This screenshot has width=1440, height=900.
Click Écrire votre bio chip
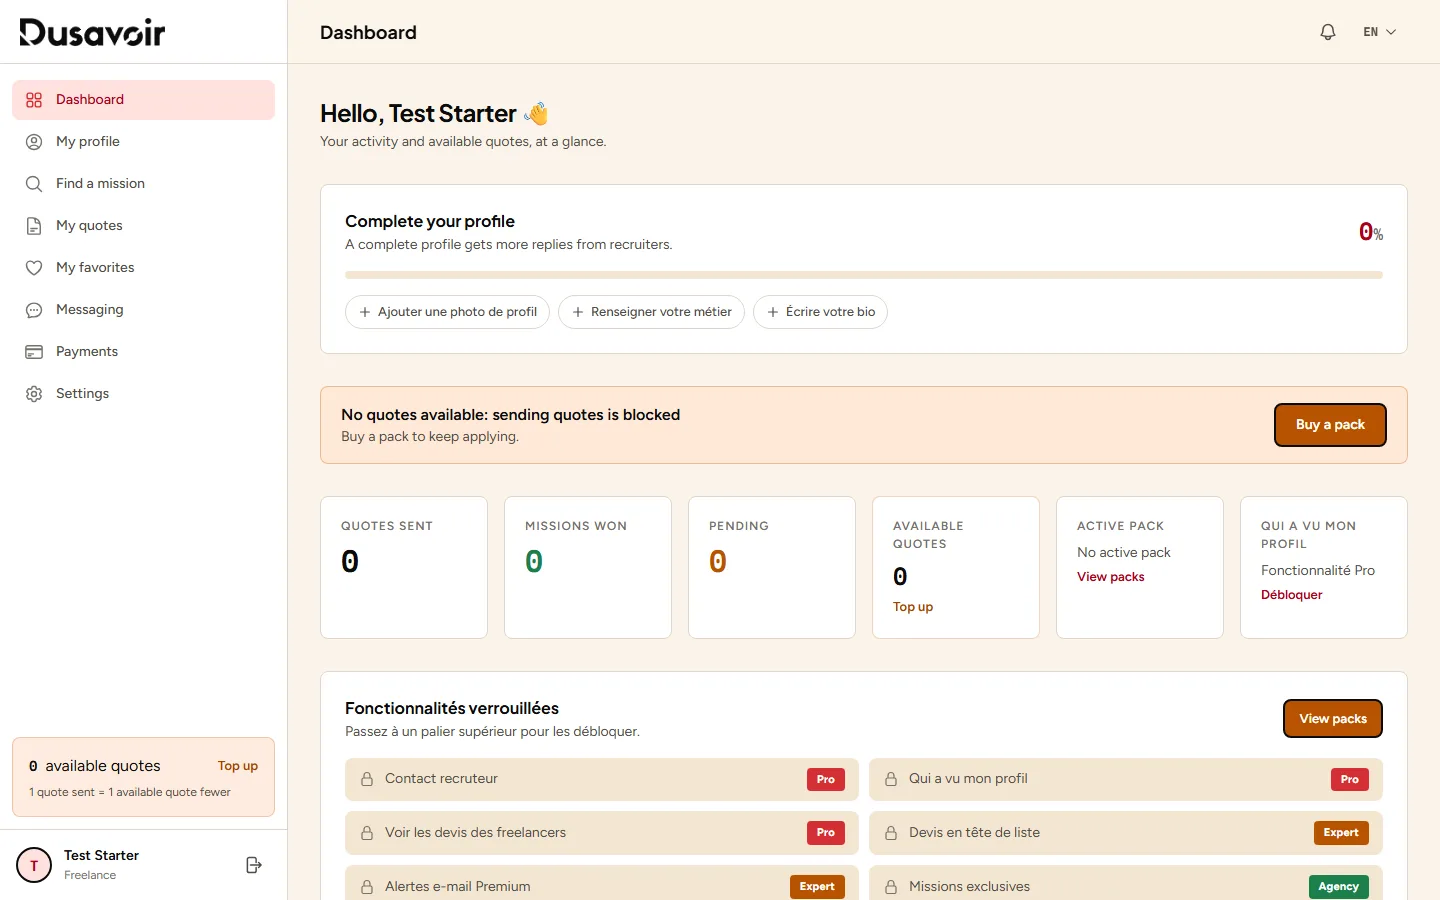[x=820, y=312]
